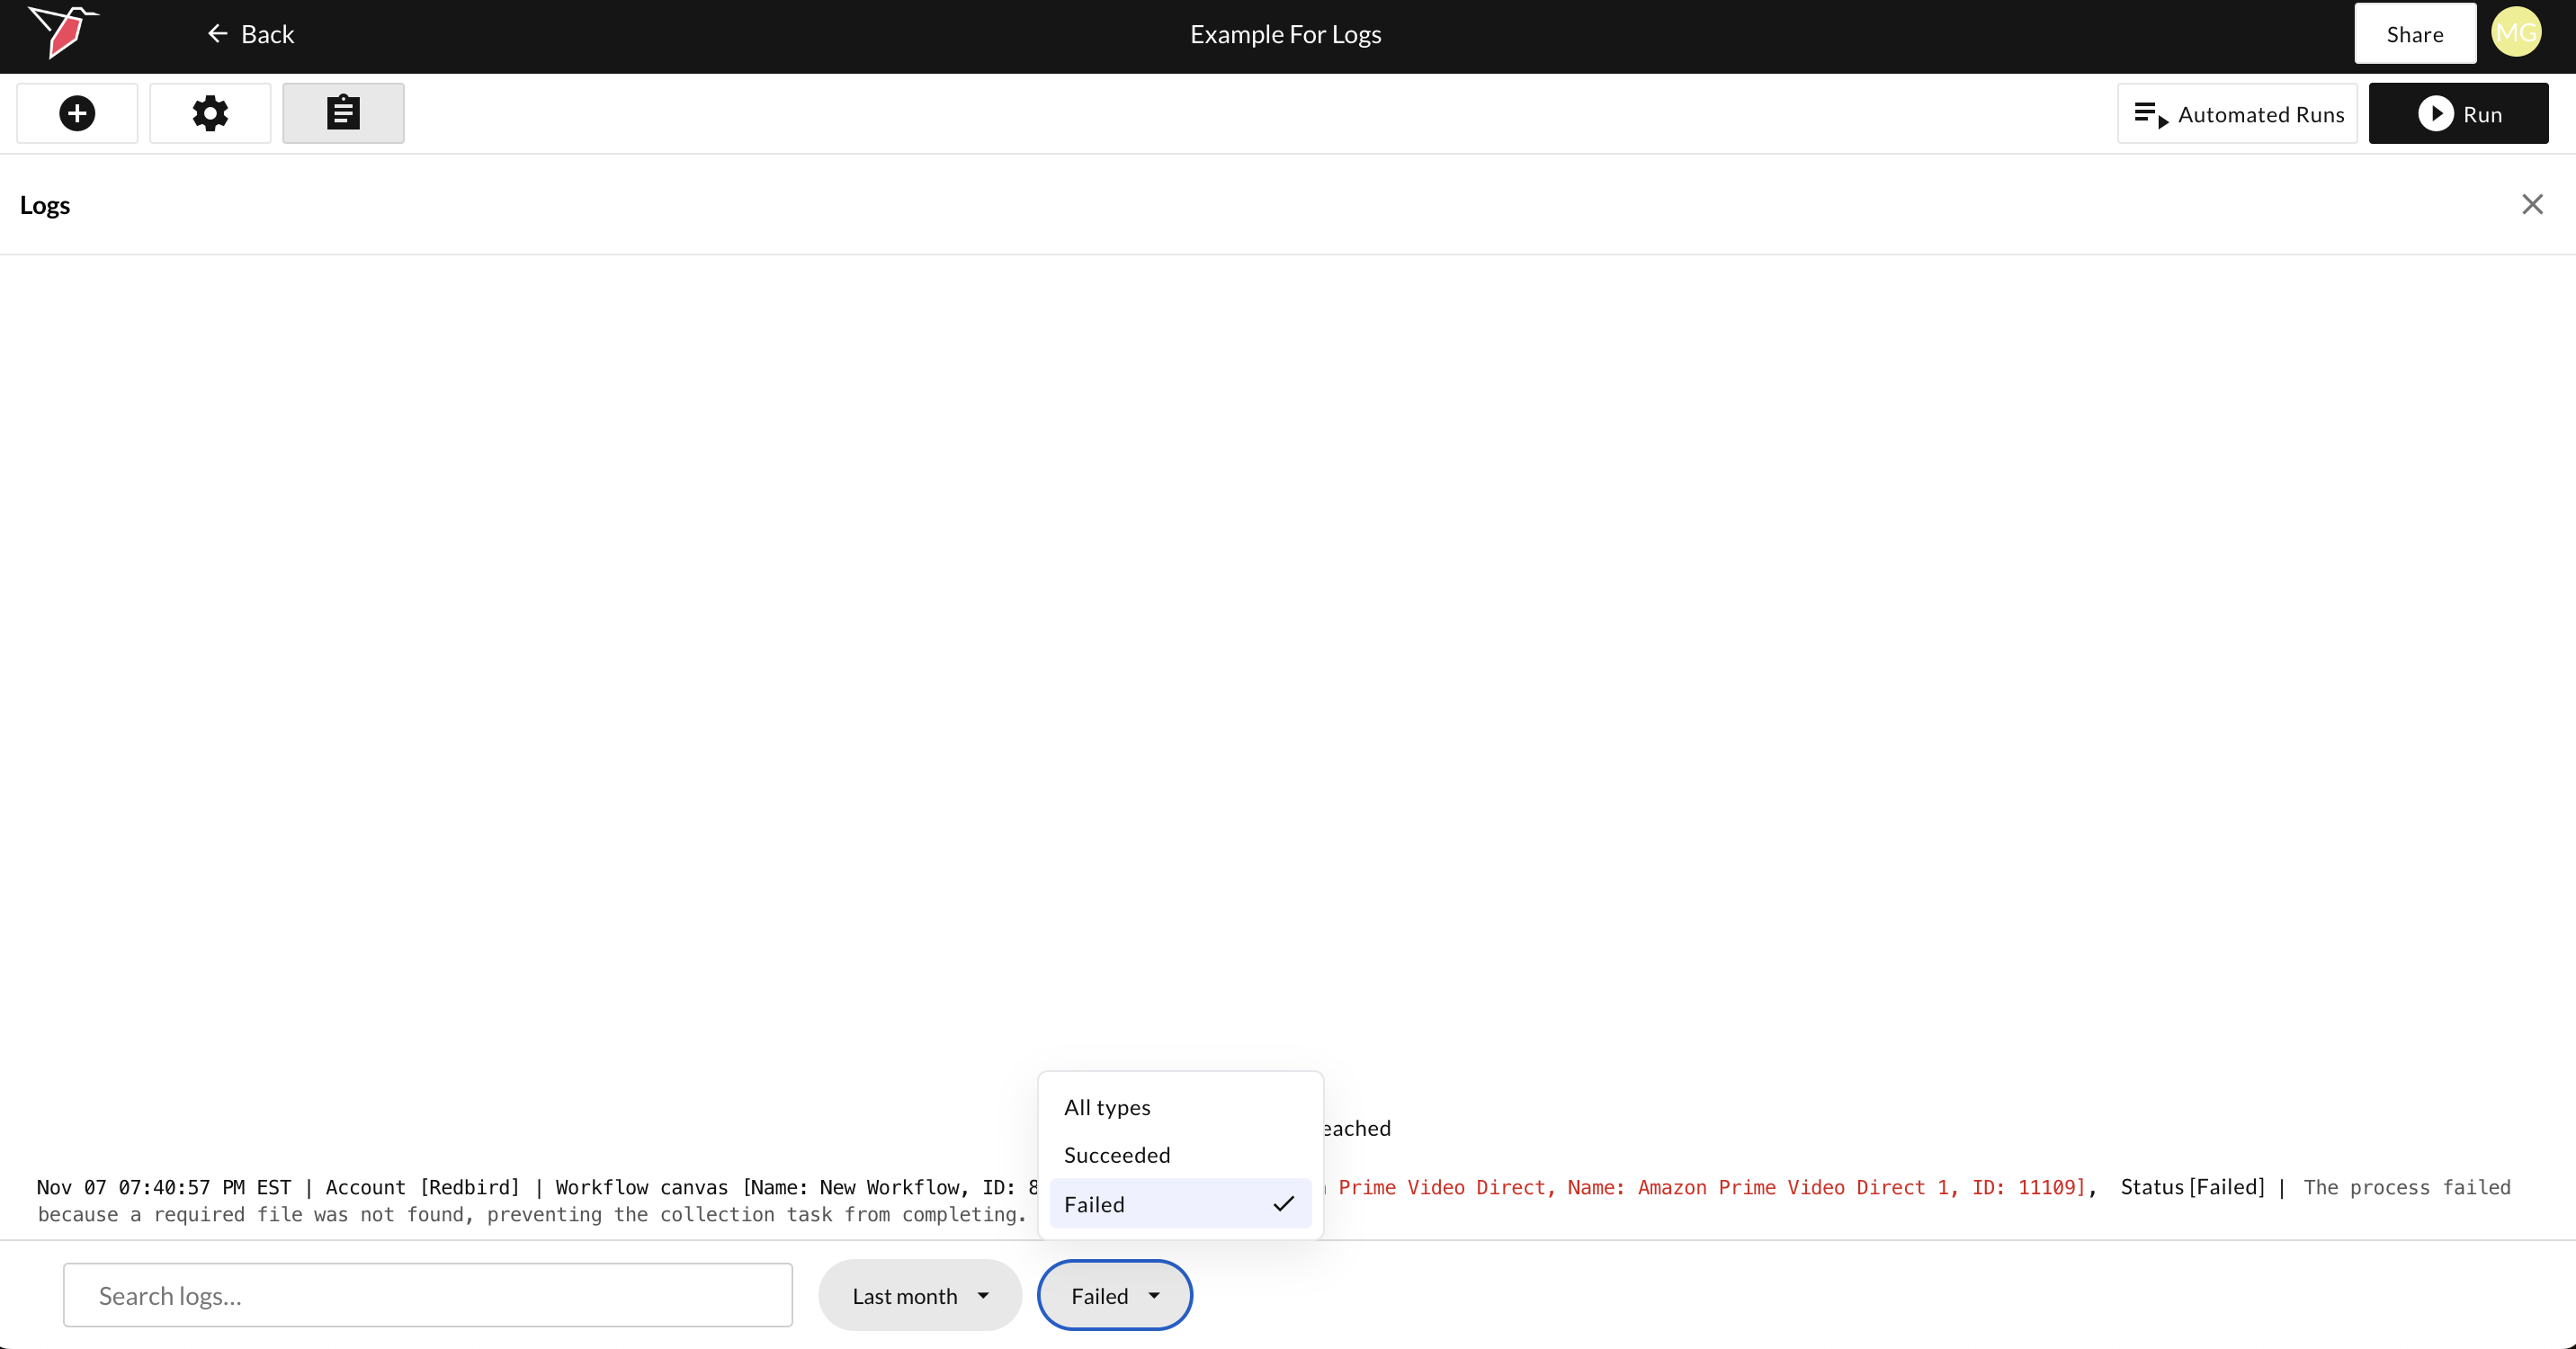2576x1349 pixels.
Task: Click the Redbird hummingbird logo
Action: pyautogui.click(x=62, y=32)
